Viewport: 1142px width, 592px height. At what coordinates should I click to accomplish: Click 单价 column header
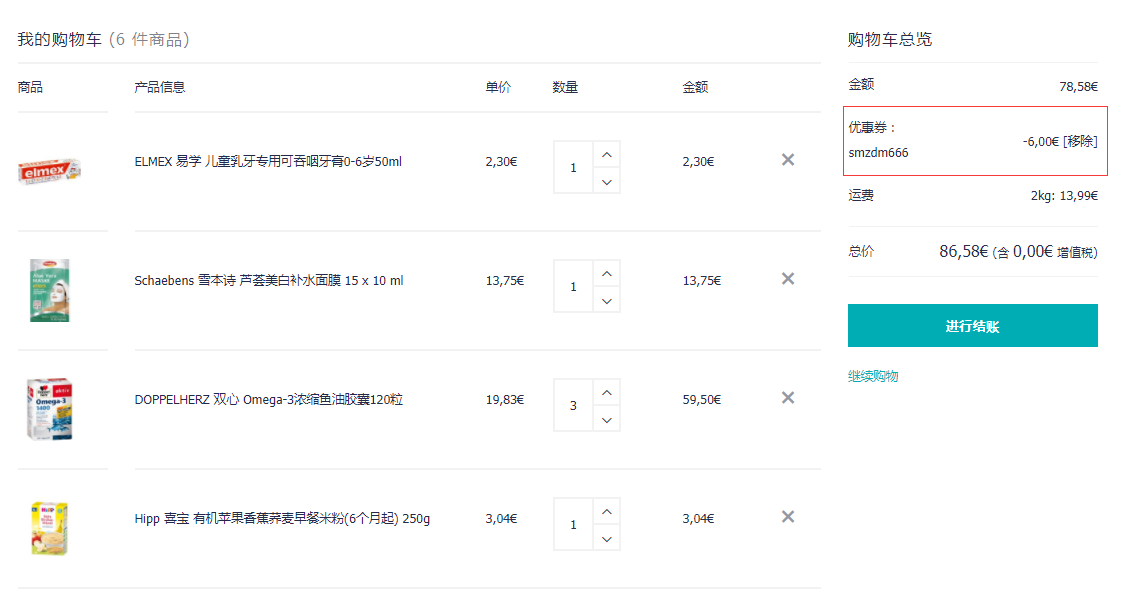[x=498, y=87]
